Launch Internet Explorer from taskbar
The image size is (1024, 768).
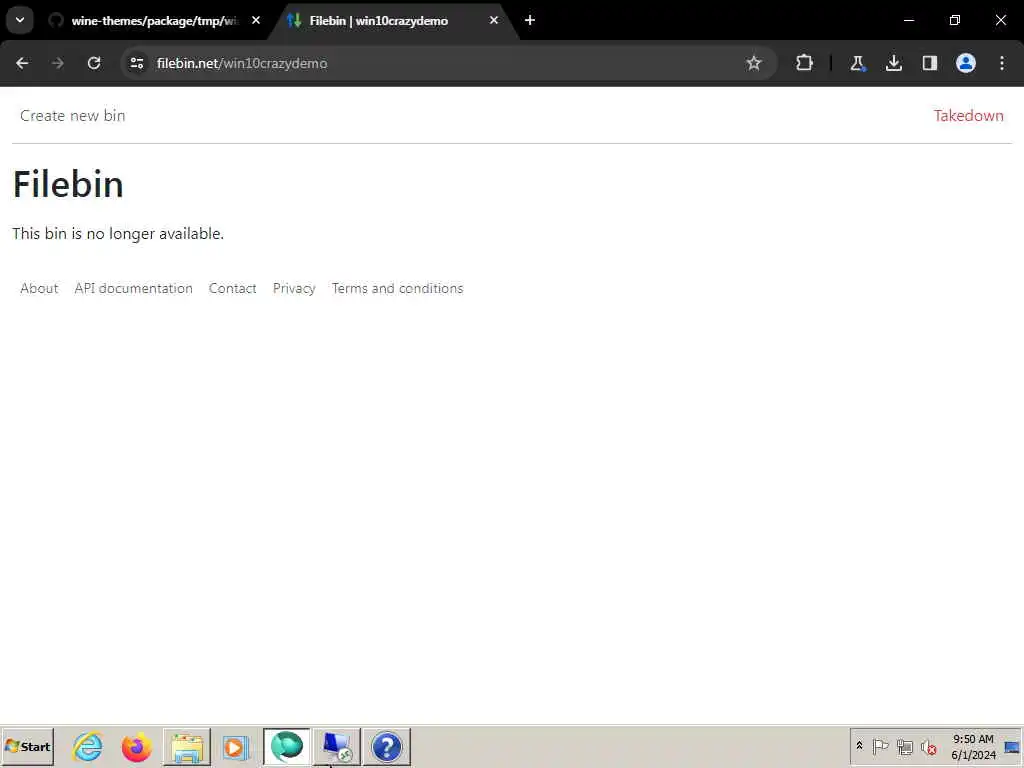point(88,747)
